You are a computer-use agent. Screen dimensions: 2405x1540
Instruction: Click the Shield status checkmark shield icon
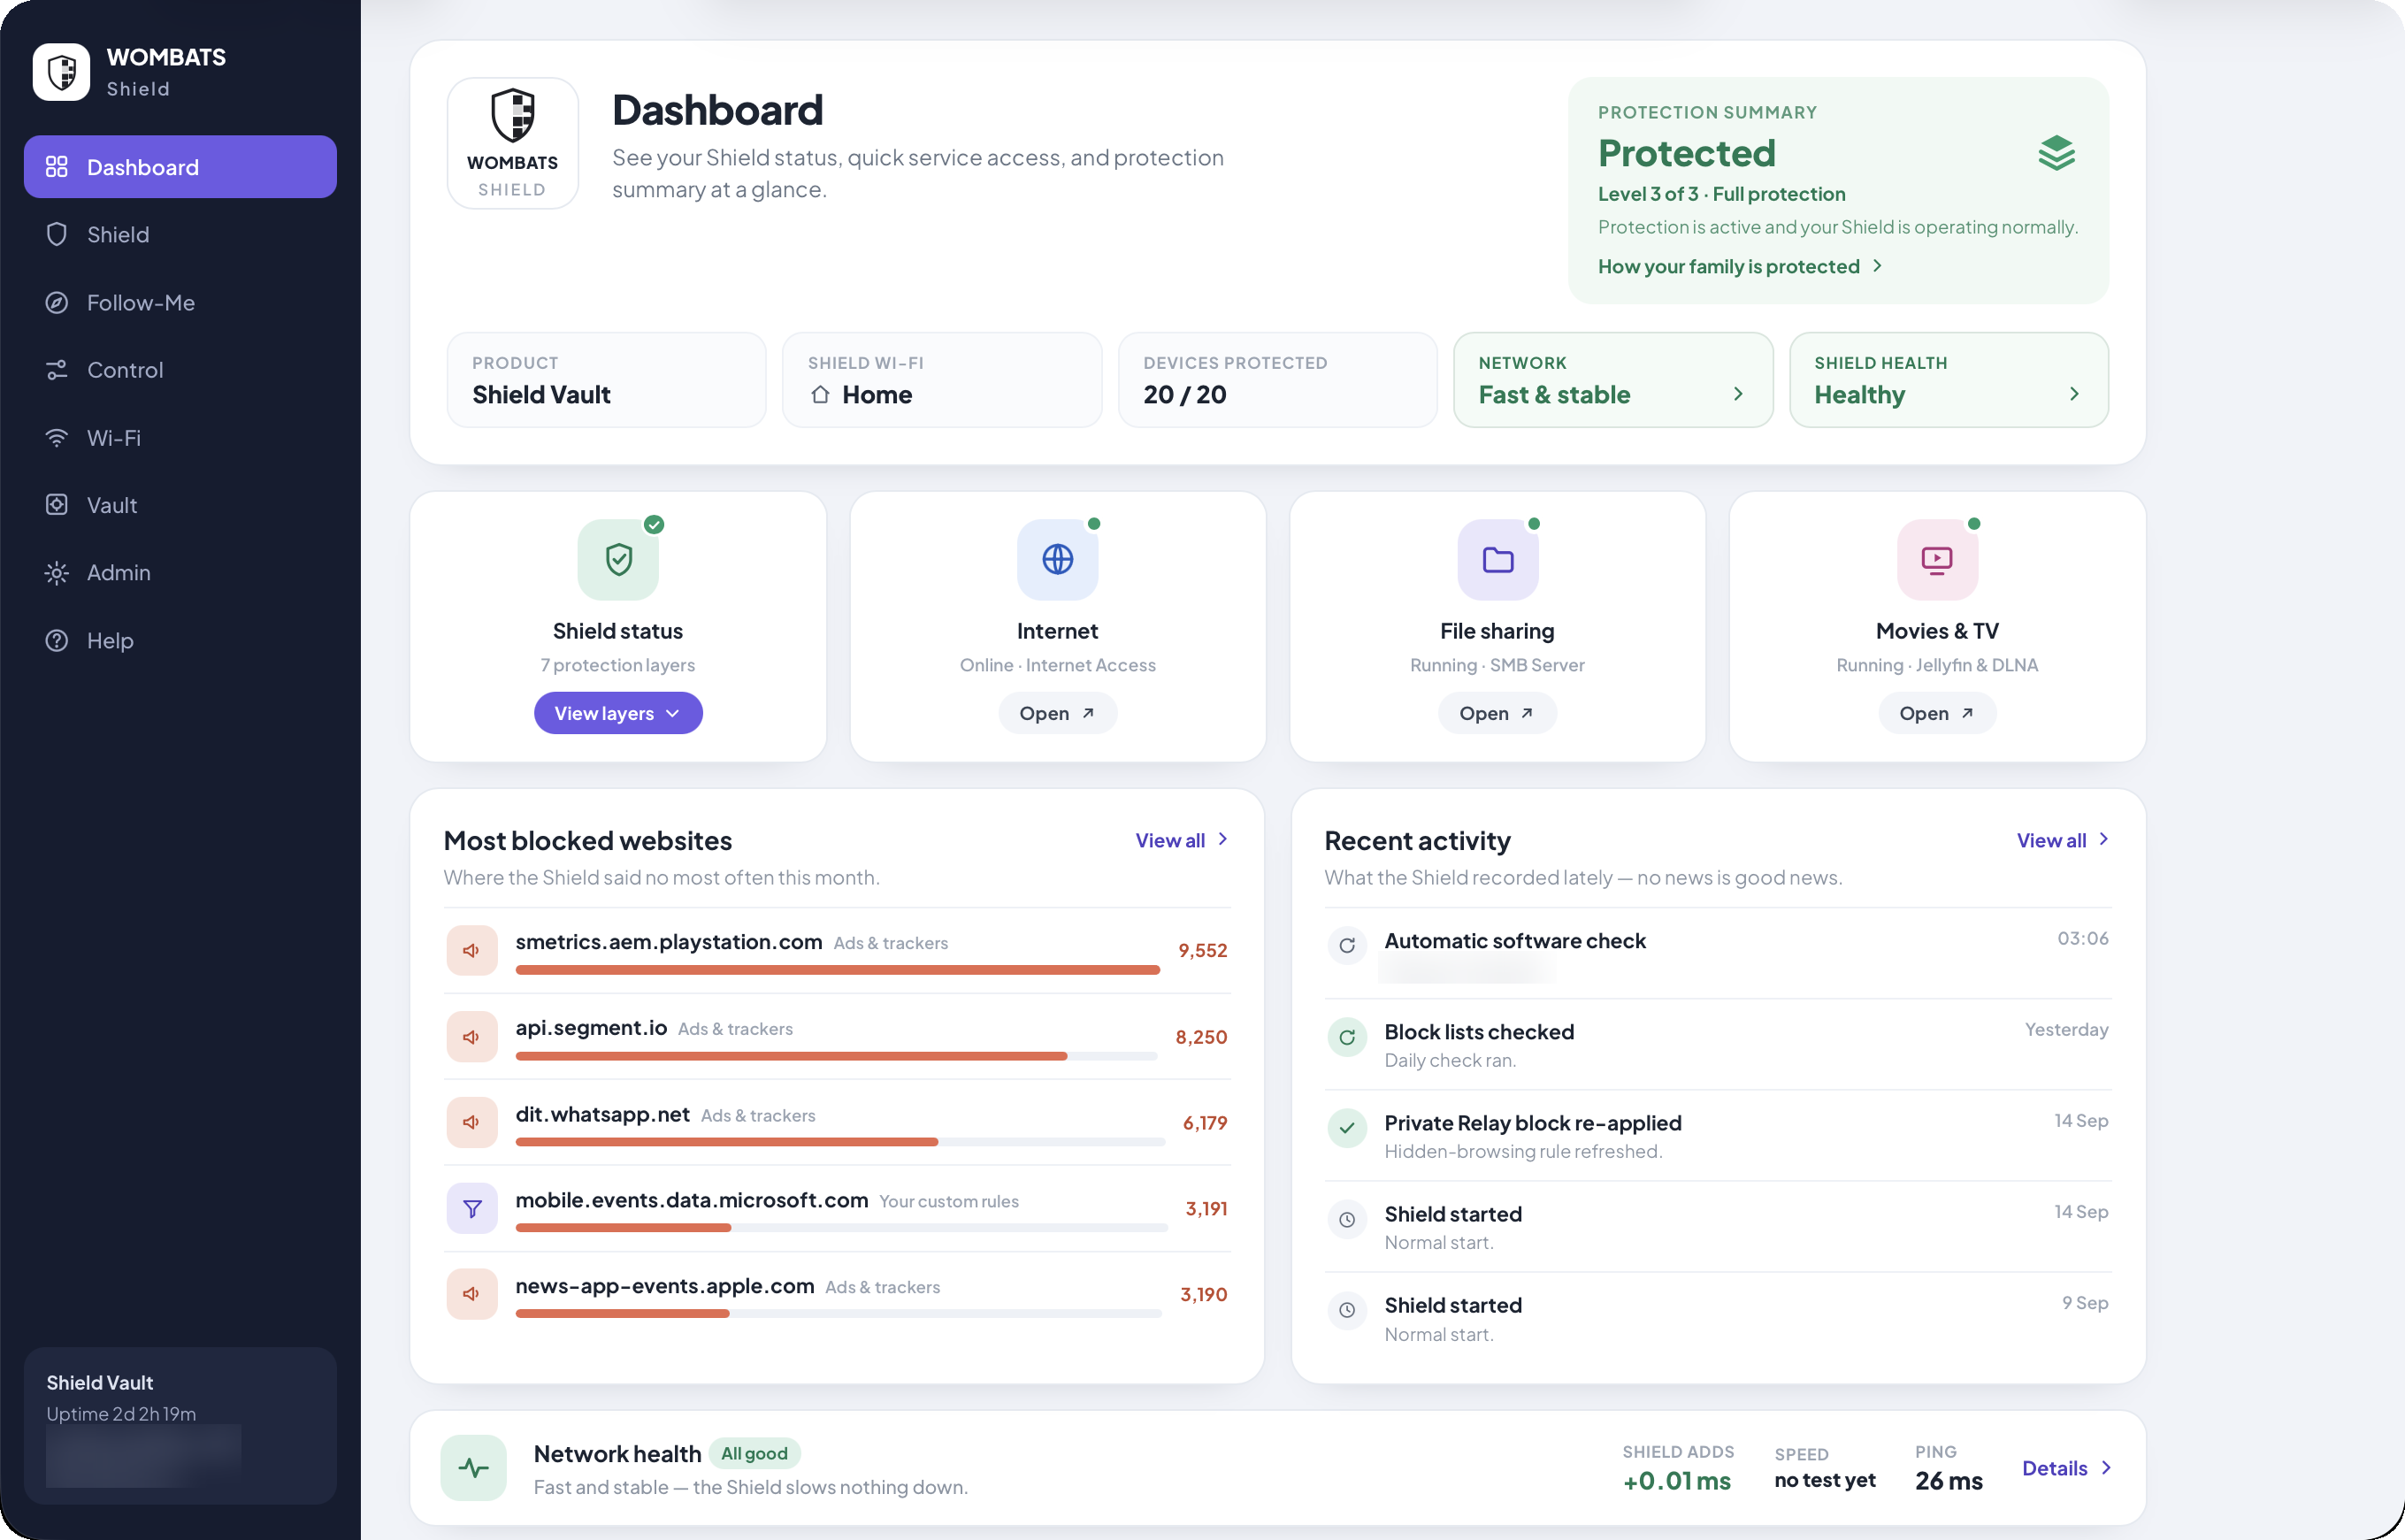pos(618,559)
